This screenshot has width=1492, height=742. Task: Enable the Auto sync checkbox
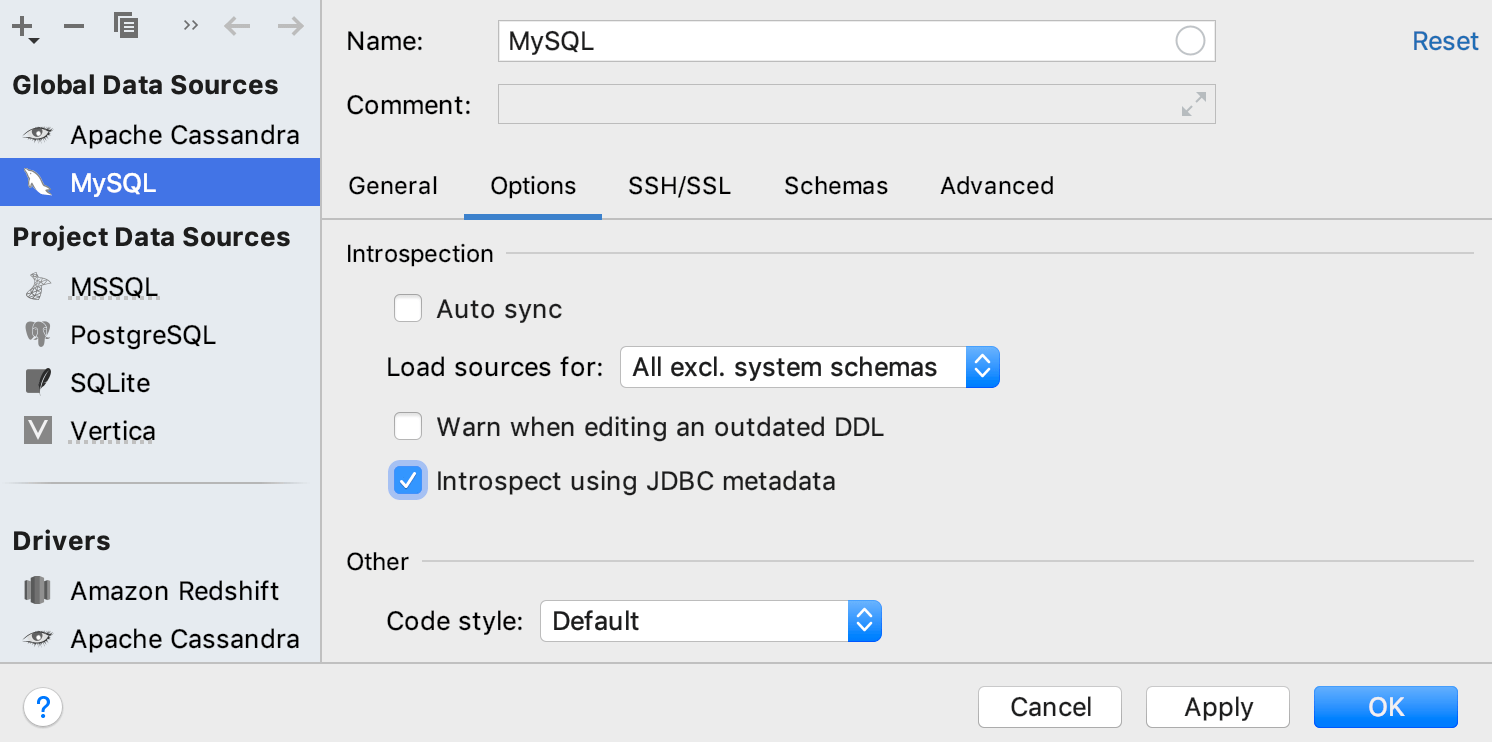pos(408,309)
